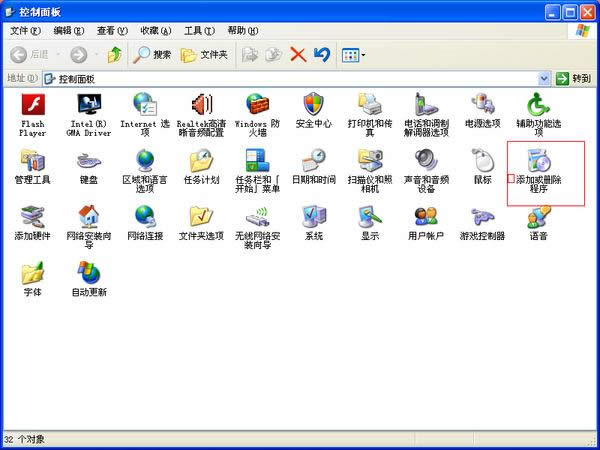This screenshot has height=450, width=600.
Task: Toggle the 文件夹 folders pane button
Action: pyautogui.click(x=204, y=54)
